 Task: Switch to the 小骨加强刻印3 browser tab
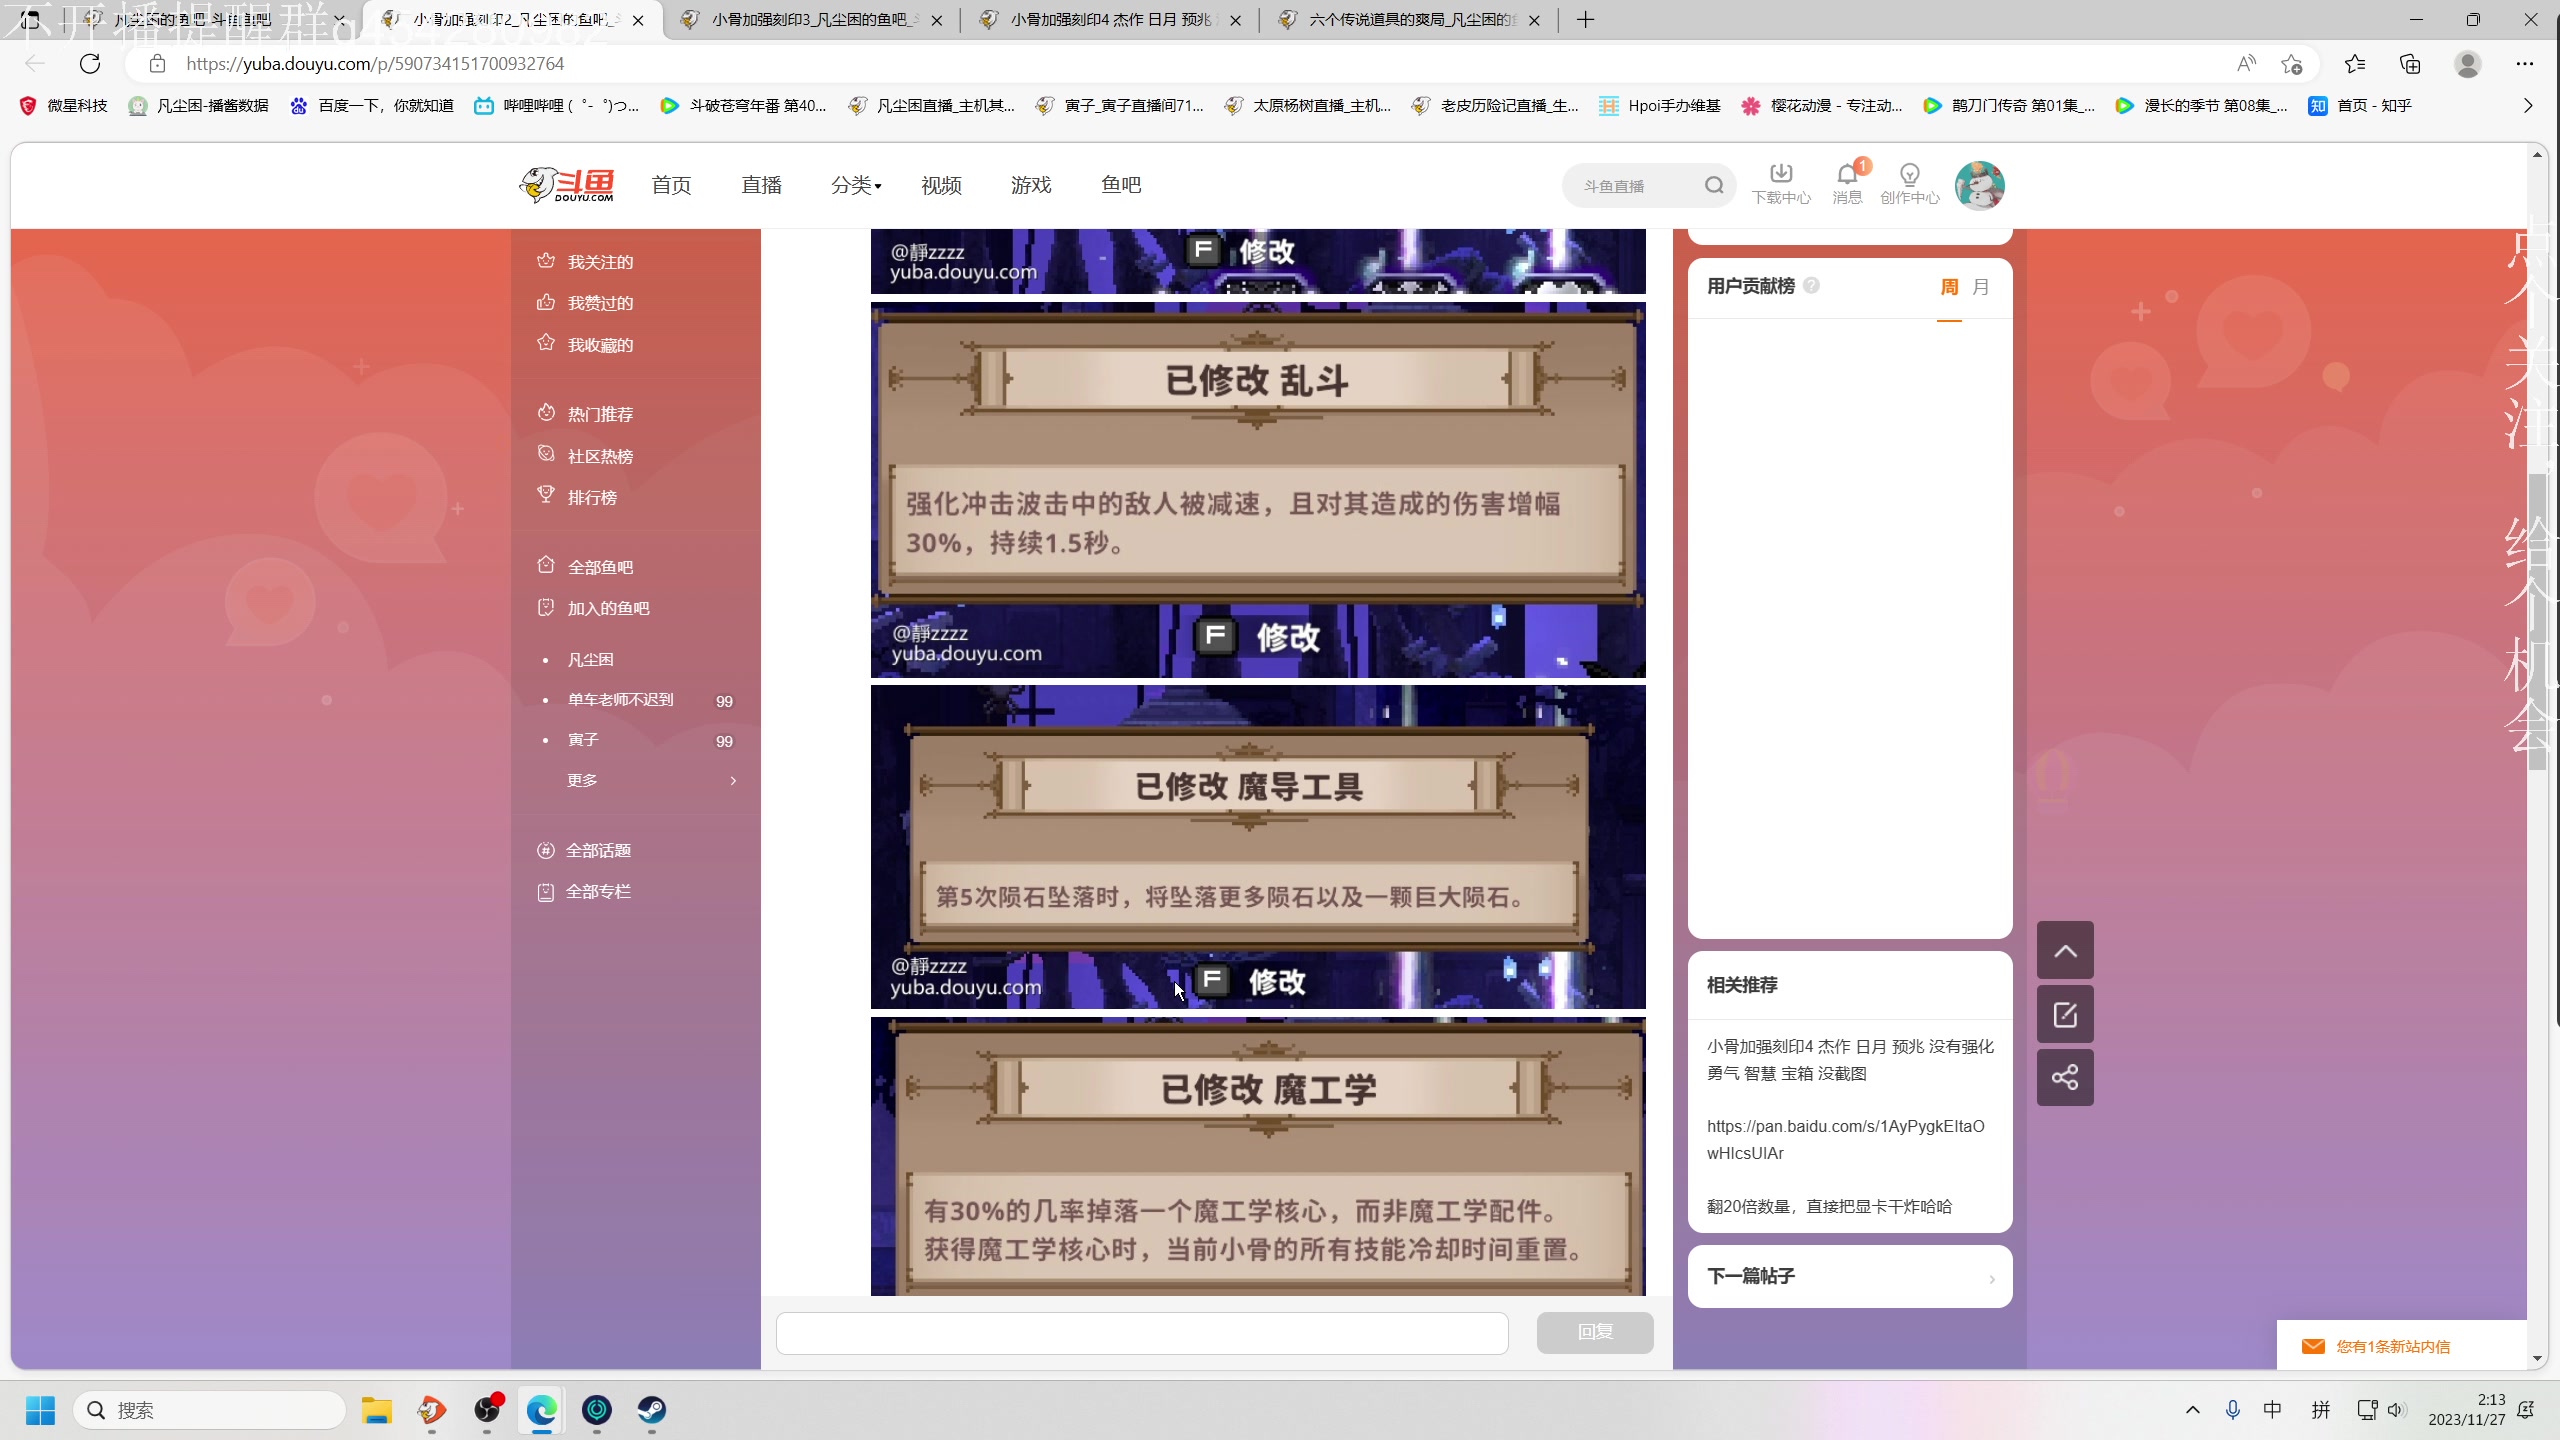(x=810, y=20)
